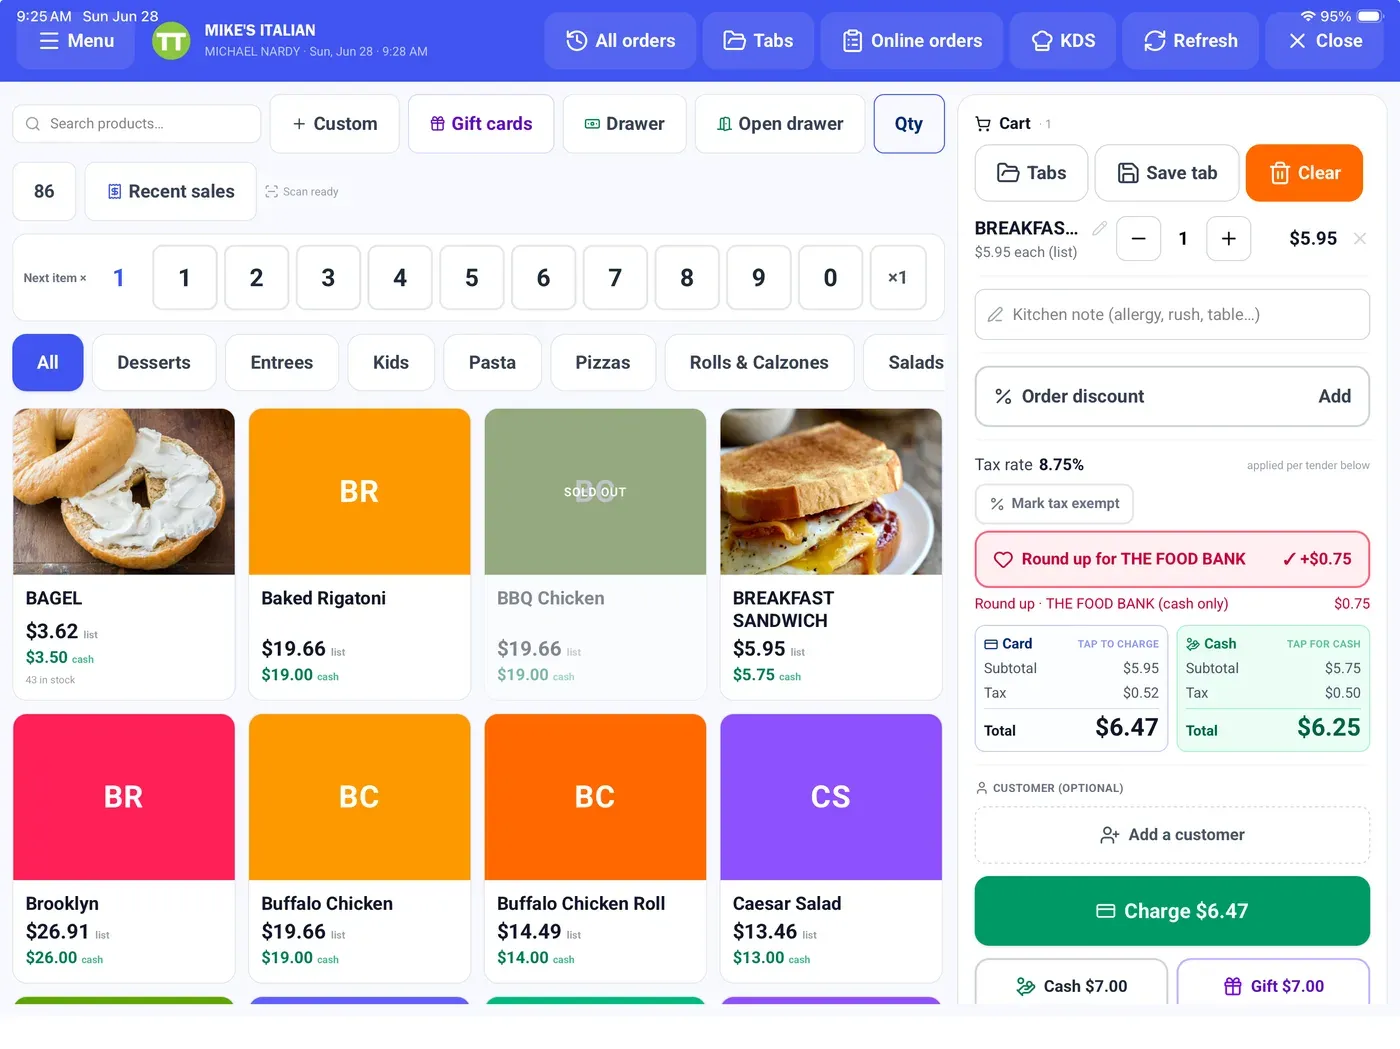
Task: Show Rolls & Calzones category
Action: point(759,362)
